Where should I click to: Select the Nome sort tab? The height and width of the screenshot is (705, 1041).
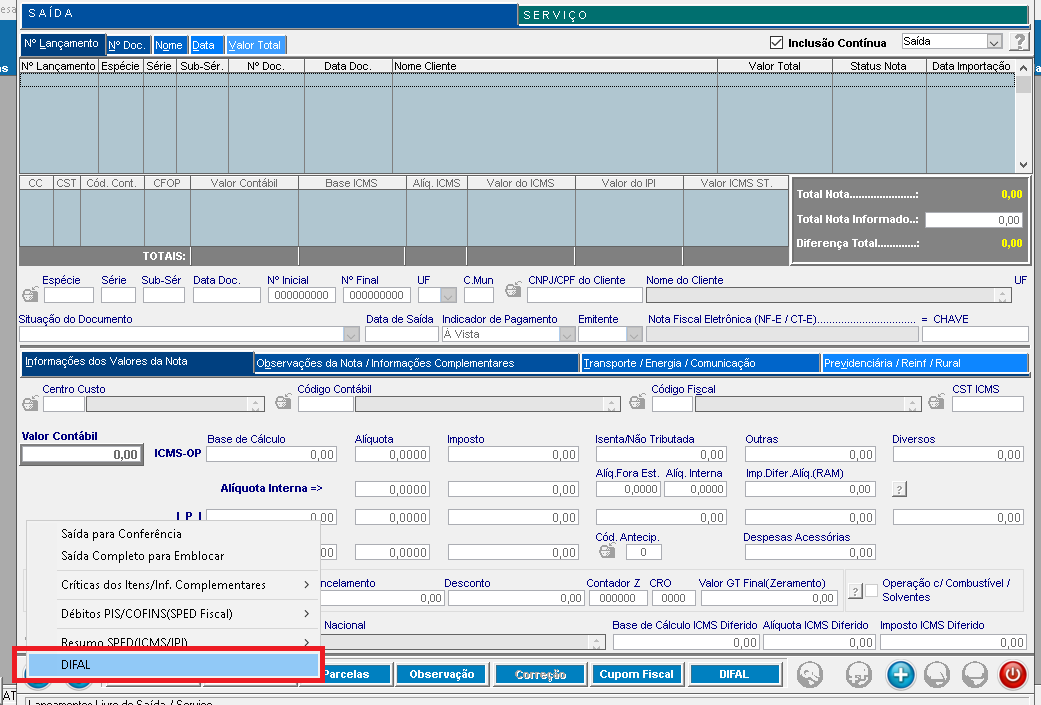click(169, 45)
